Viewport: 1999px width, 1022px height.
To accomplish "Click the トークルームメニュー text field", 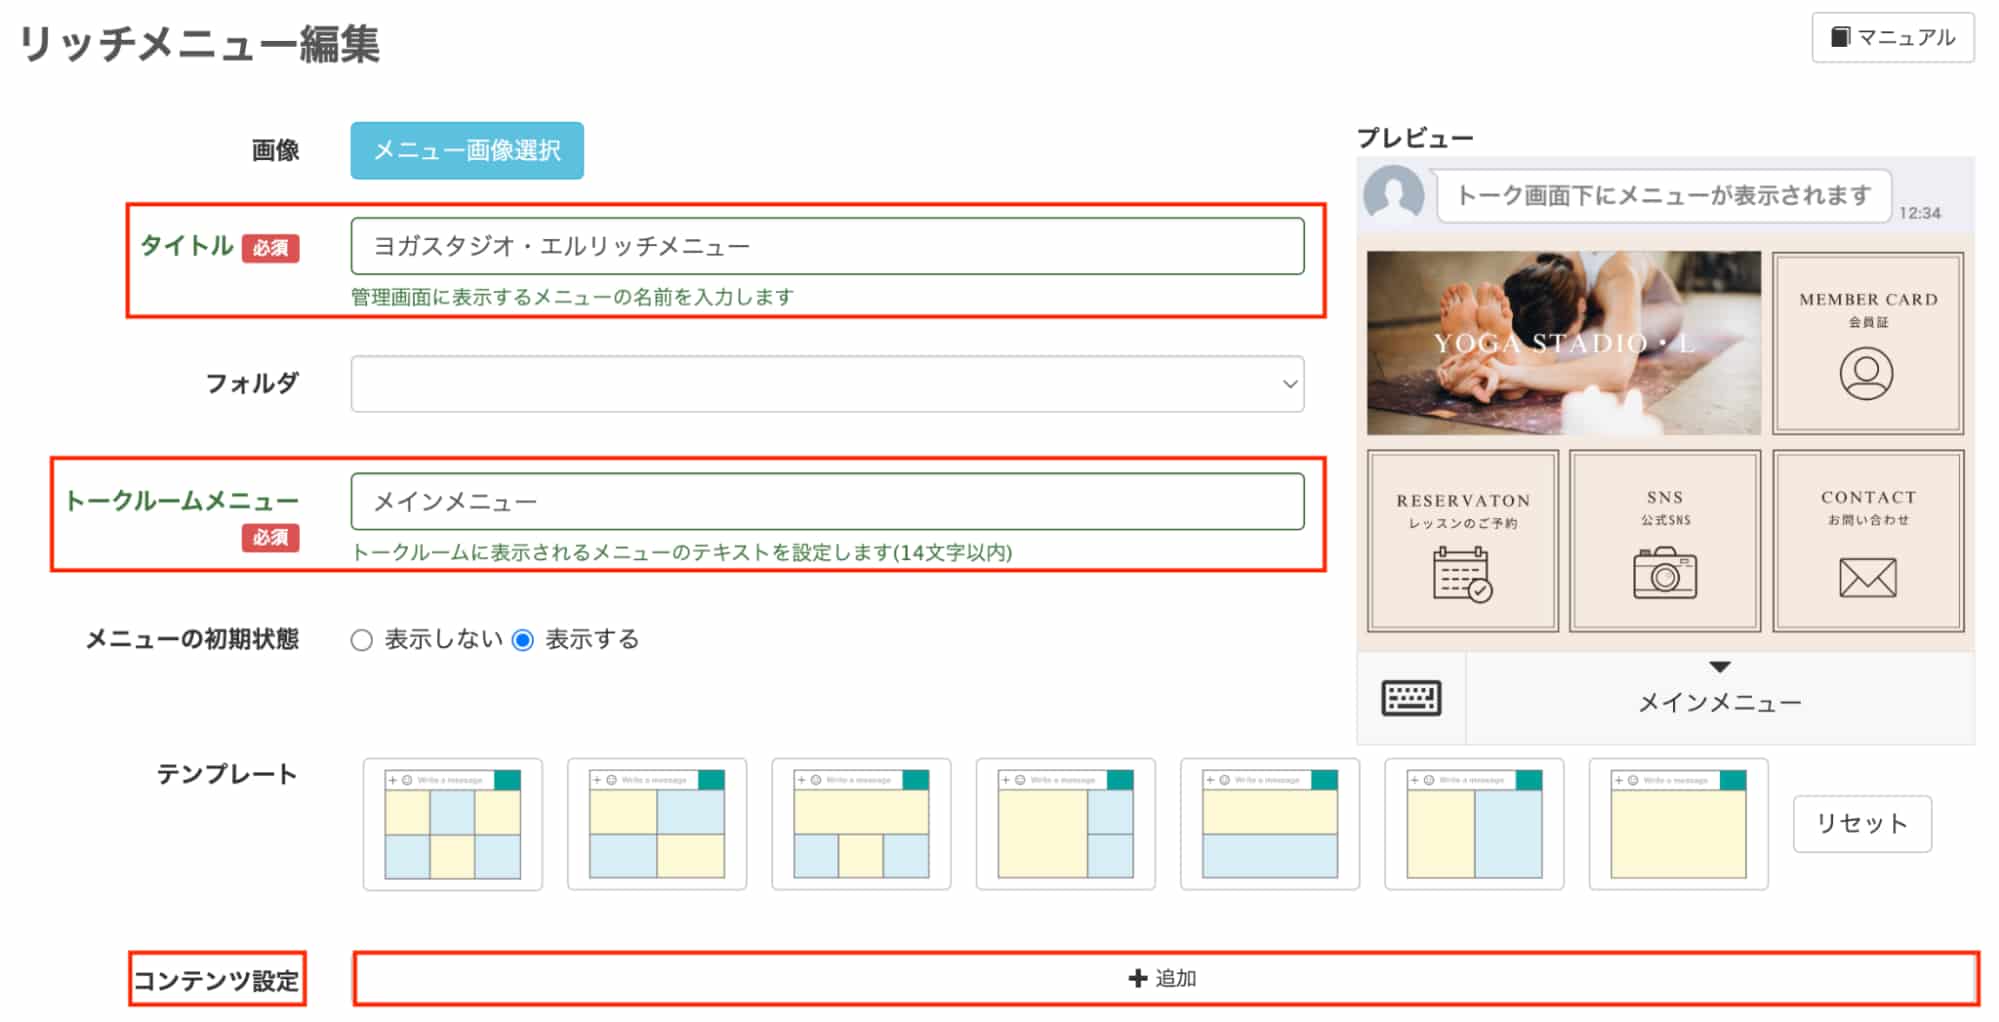I will [827, 502].
